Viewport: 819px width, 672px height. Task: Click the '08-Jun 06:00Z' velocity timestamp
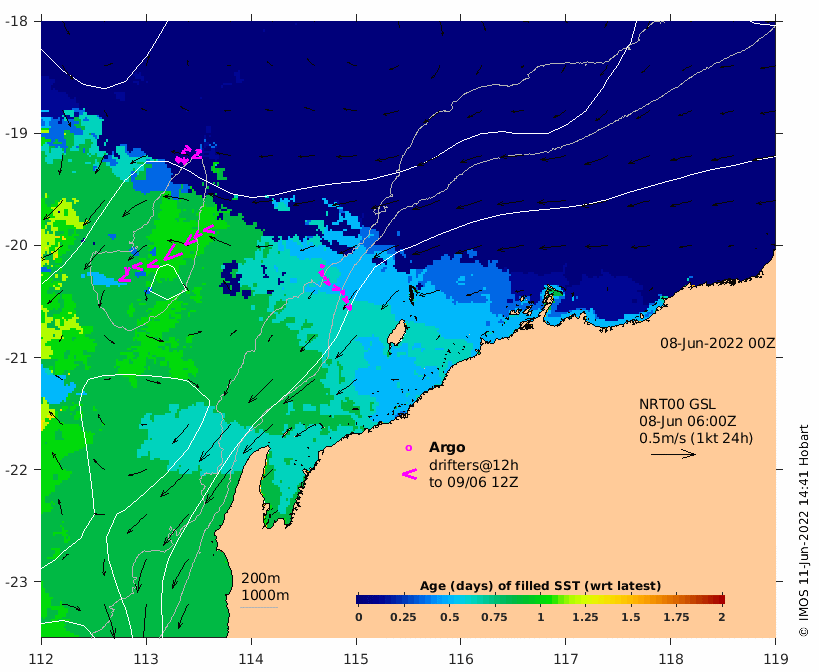click(x=688, y=421)
